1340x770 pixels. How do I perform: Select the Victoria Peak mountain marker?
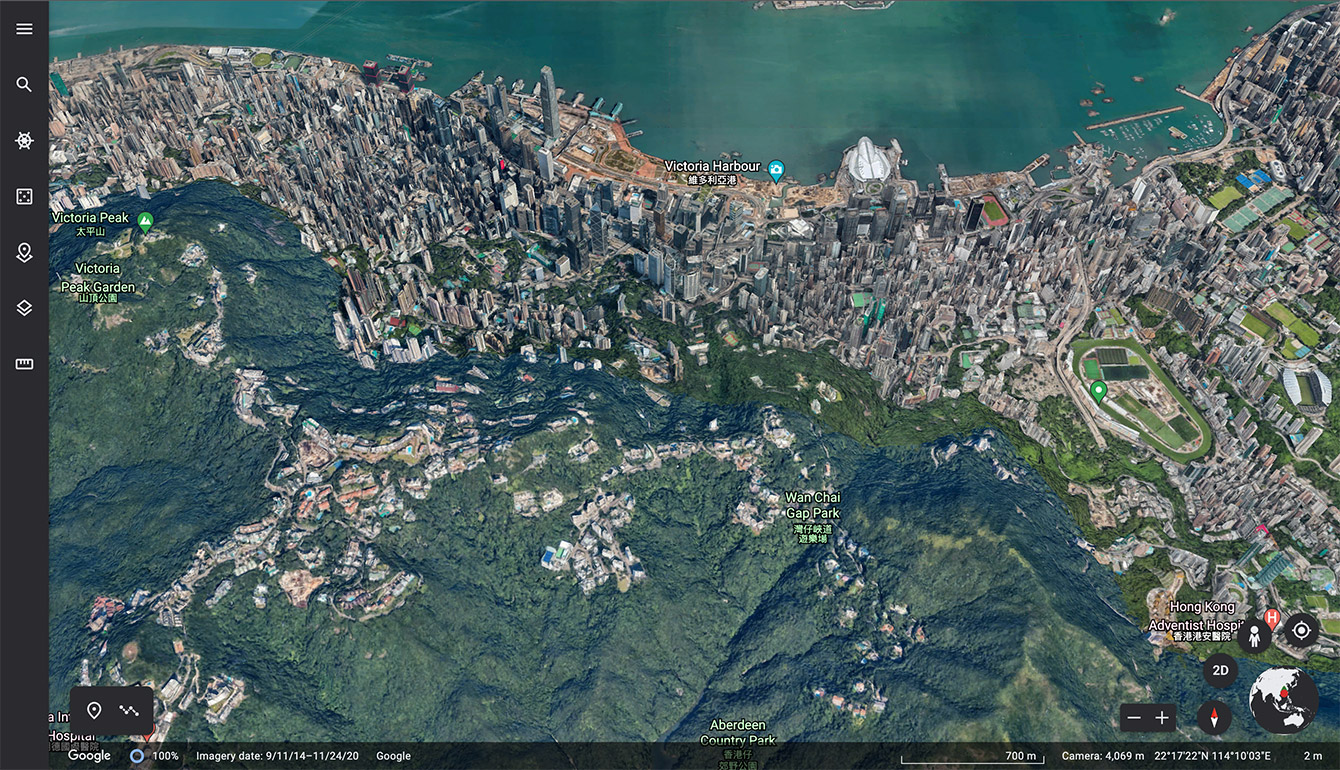[x=146, y=220]
